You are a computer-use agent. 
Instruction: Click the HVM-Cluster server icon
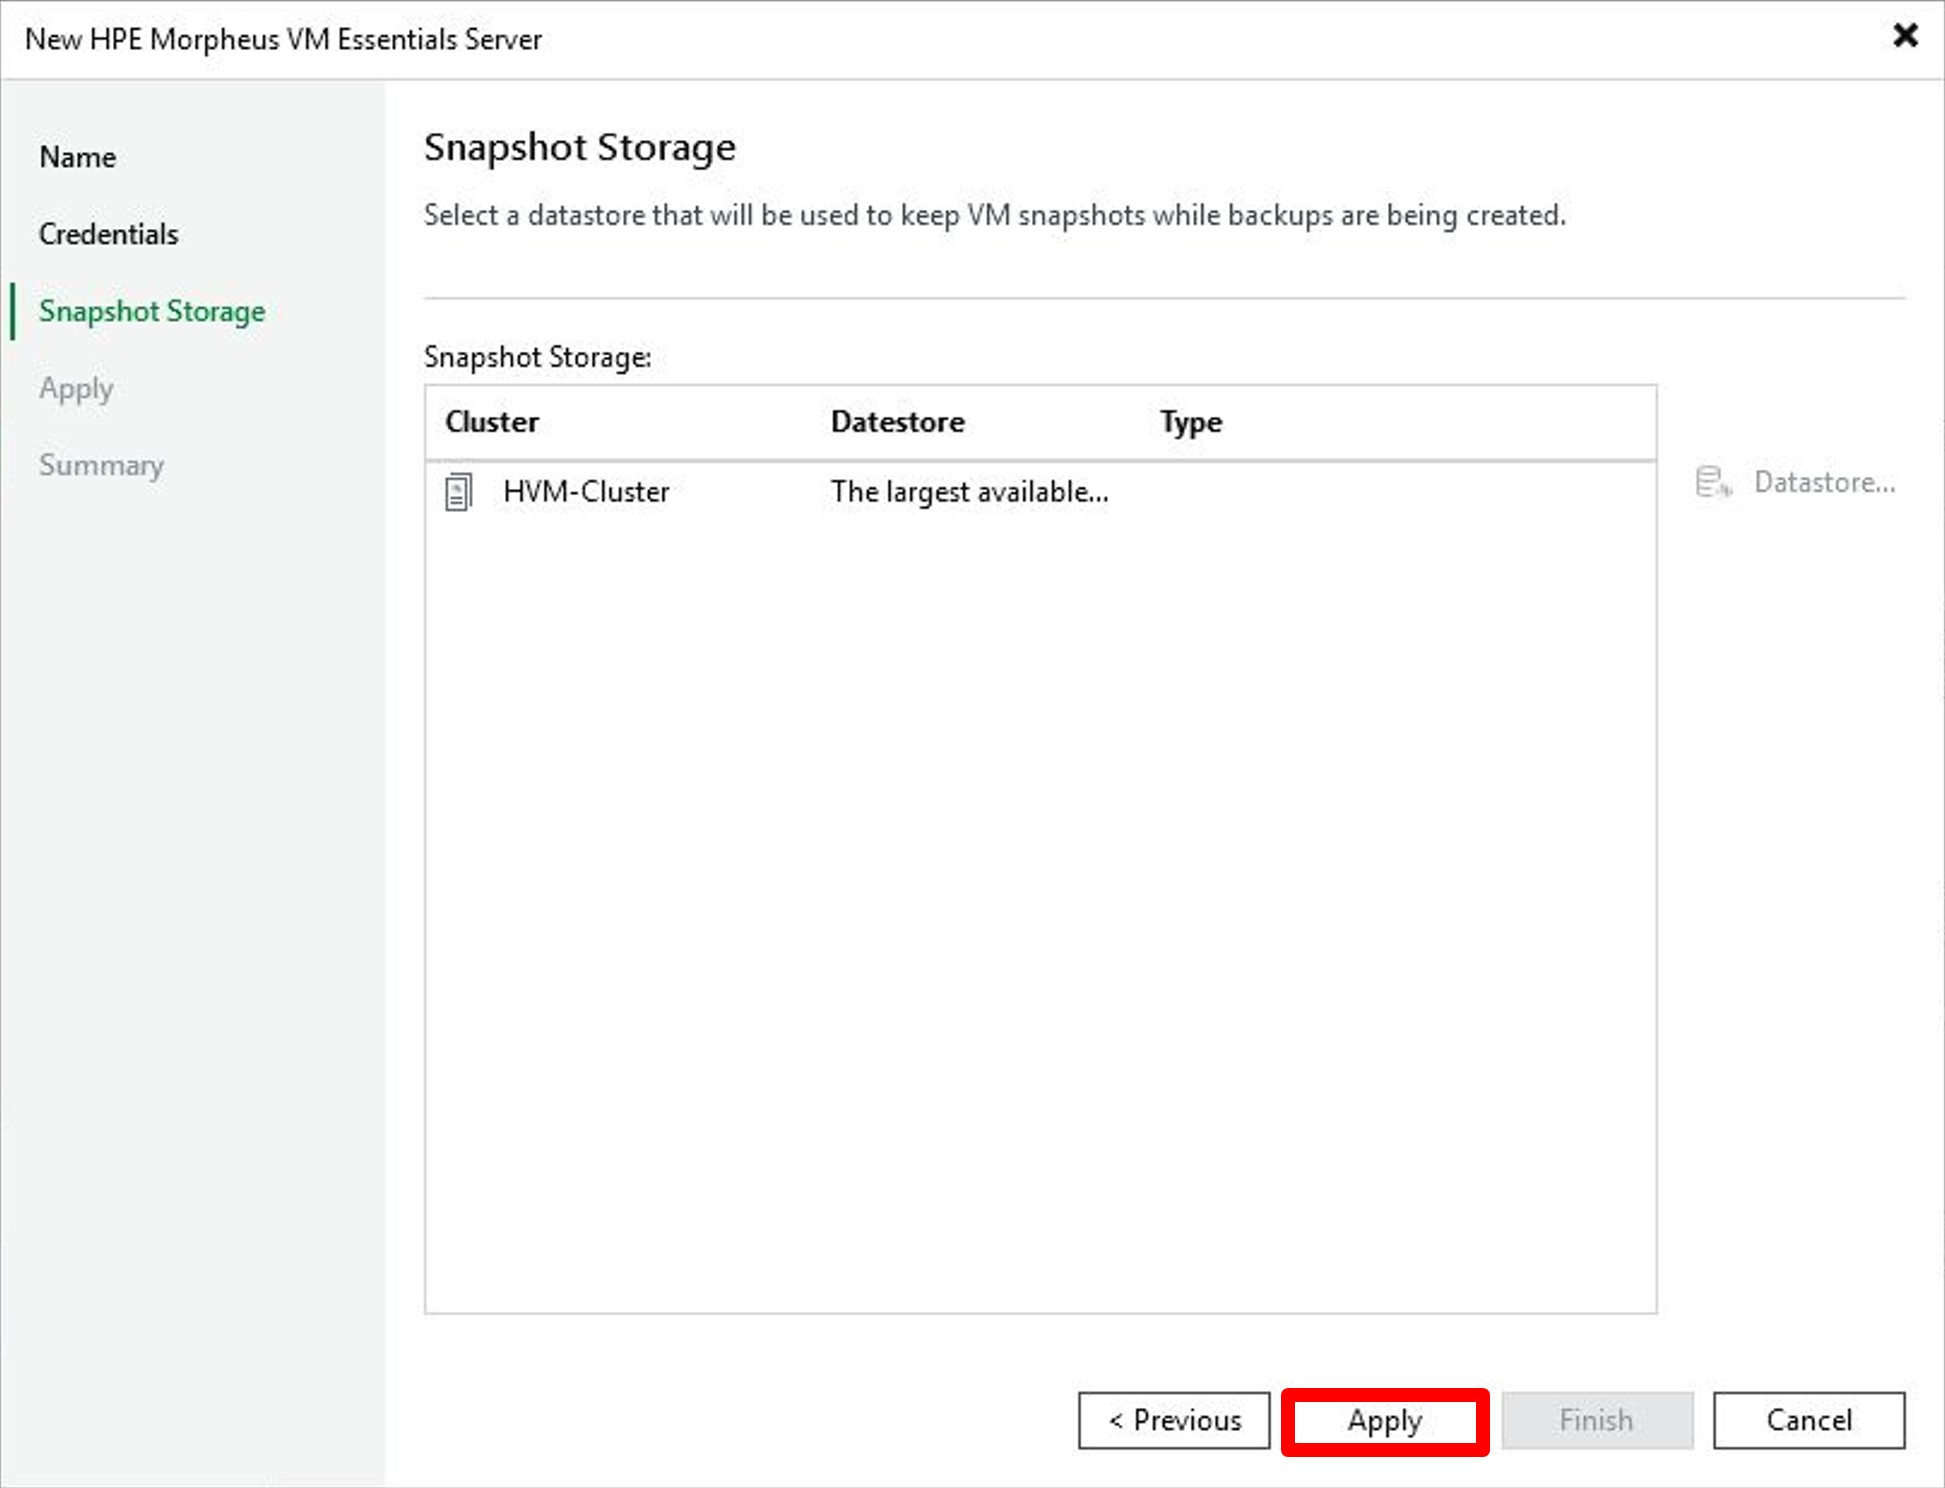458,492
